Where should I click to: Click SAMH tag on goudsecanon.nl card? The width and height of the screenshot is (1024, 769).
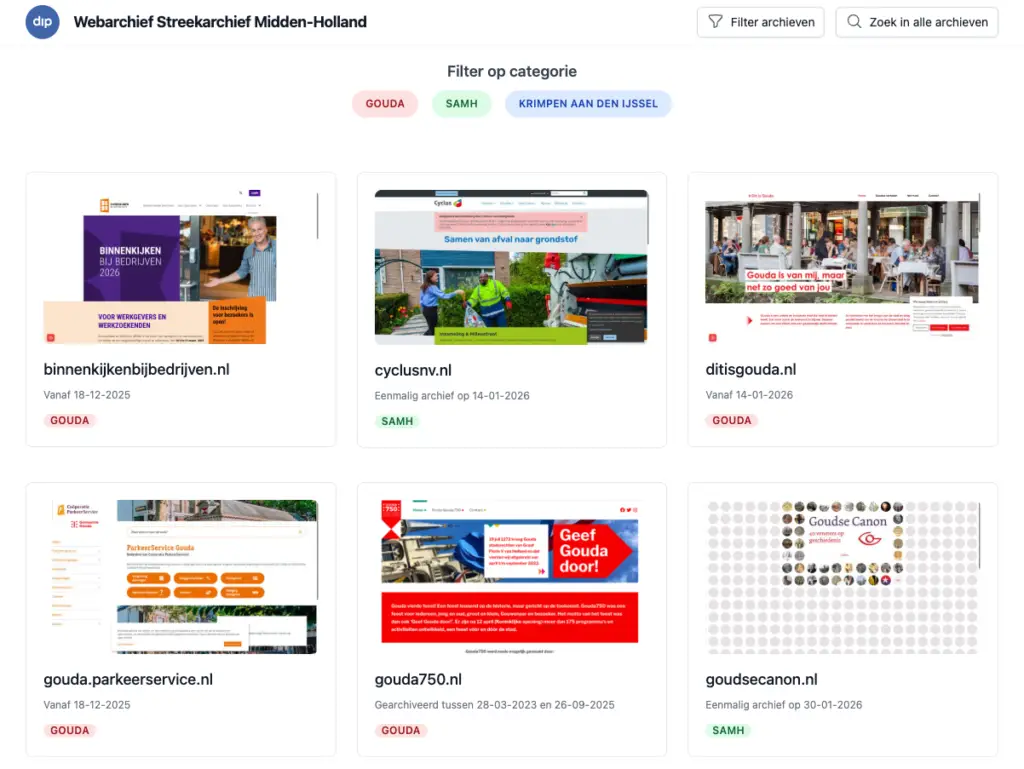(728, 730)
